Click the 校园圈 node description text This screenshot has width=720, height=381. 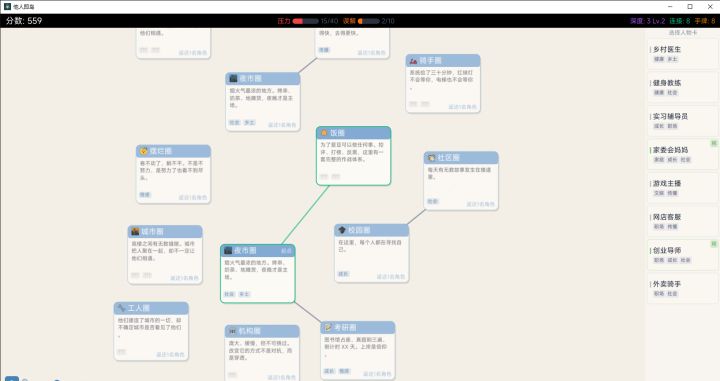[x=370, y=246]
